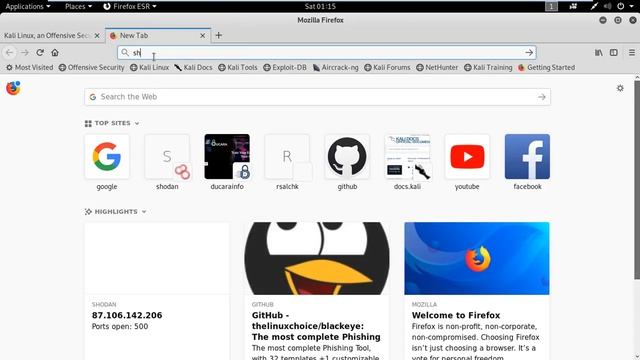Click the page vertical scrollbar
Image resolution: width=640 pixels, height=360 pixels.
coord(637,180)
